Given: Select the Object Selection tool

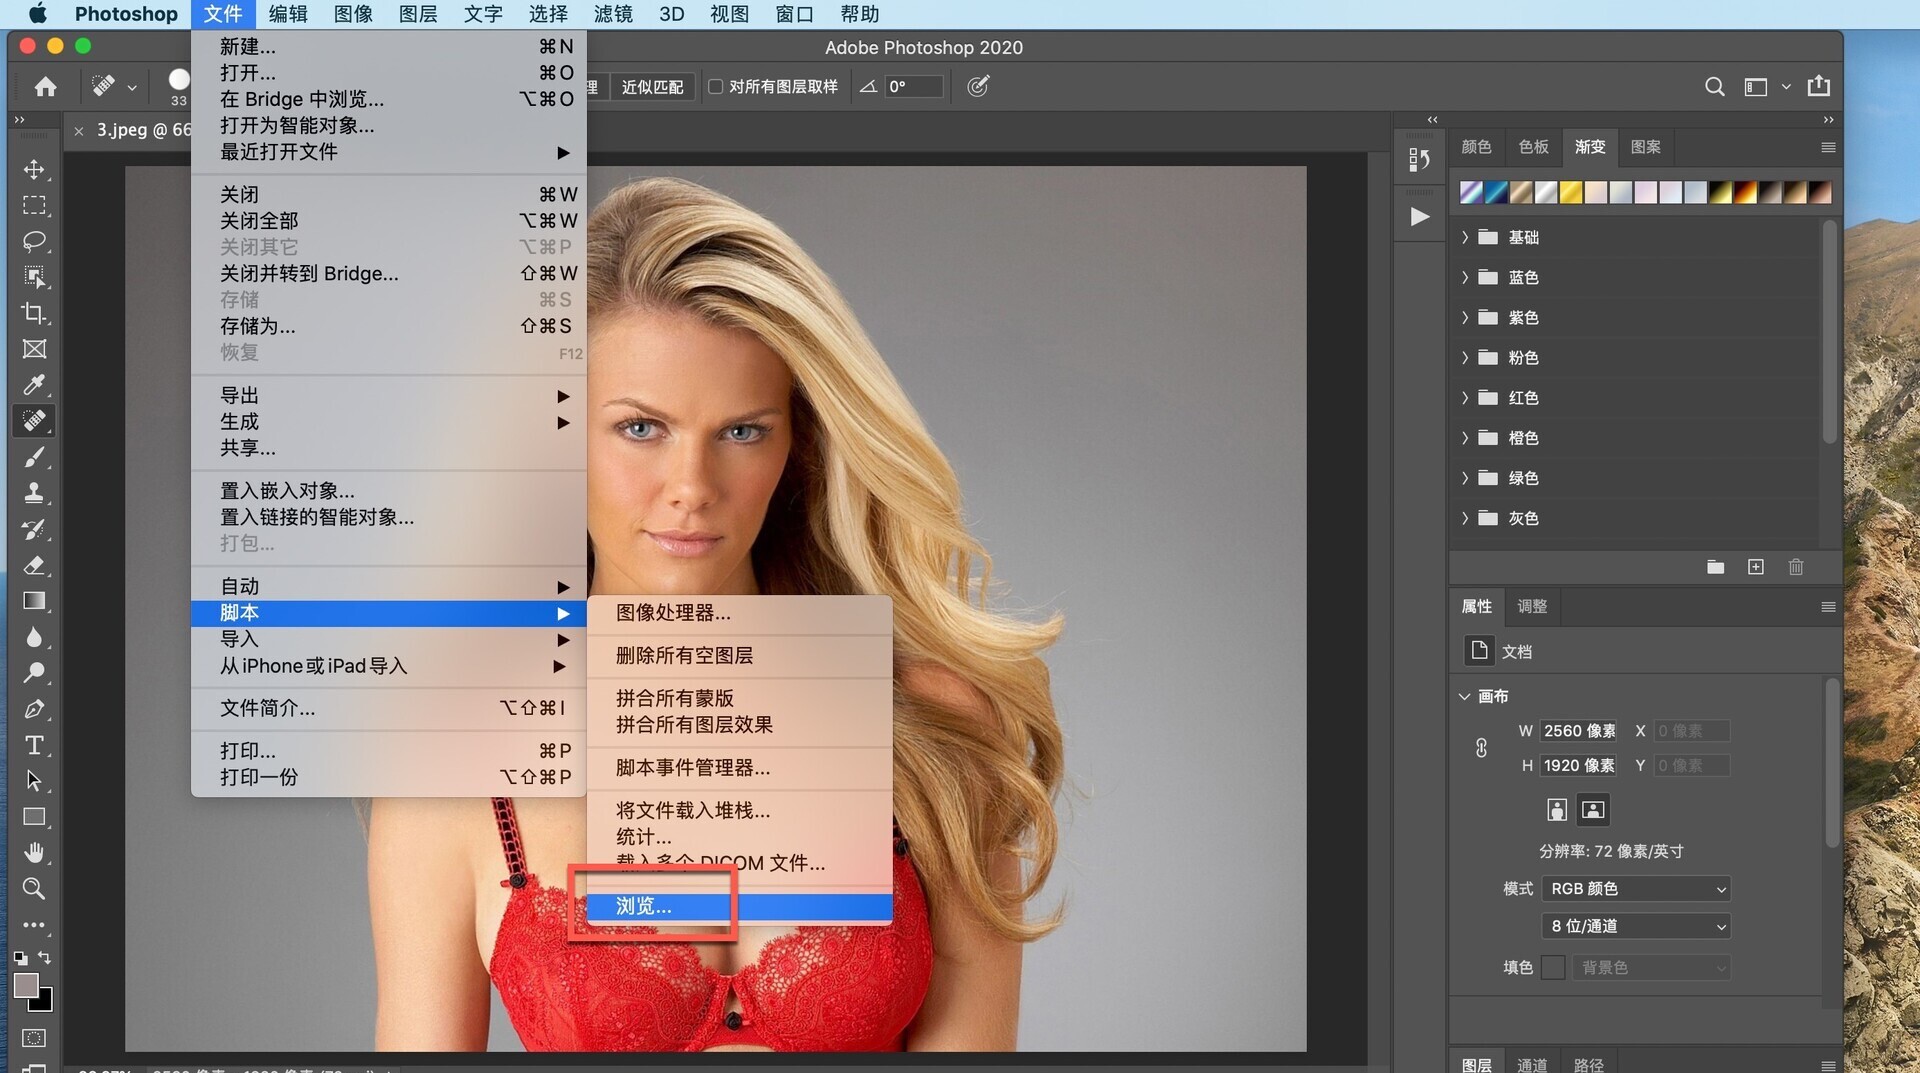Looking at the screenshot, I should pyautogui.click(x=34, y=277).
